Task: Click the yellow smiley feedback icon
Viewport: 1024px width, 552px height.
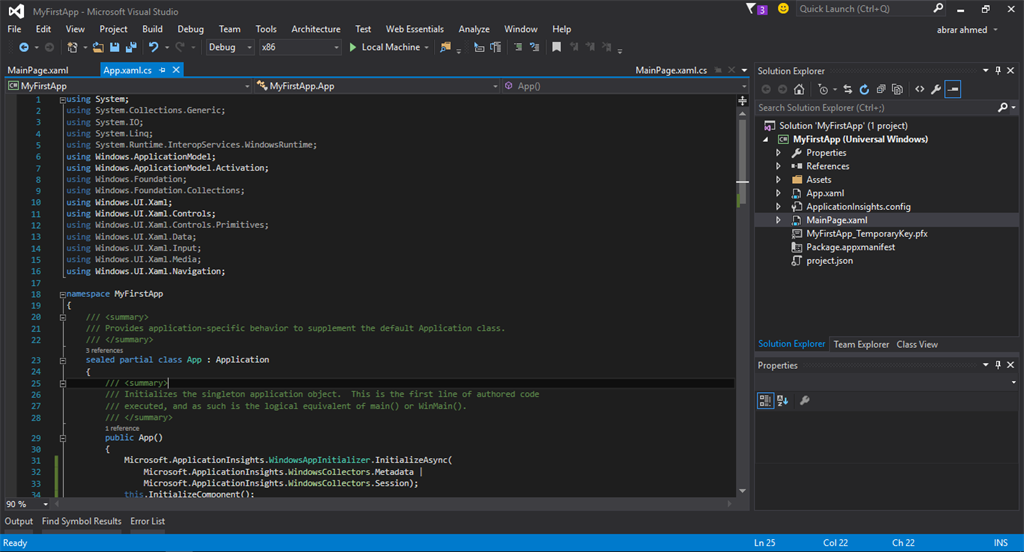Action: click(x=783, y=9)
